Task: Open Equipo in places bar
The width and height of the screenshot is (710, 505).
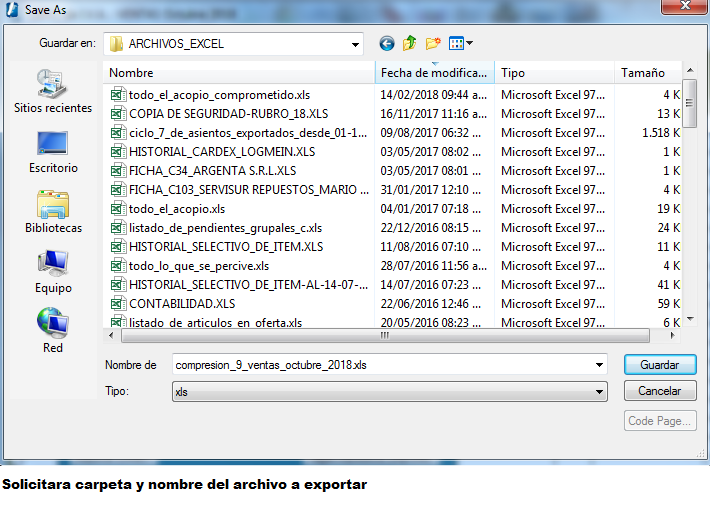Action: point(53,272)
